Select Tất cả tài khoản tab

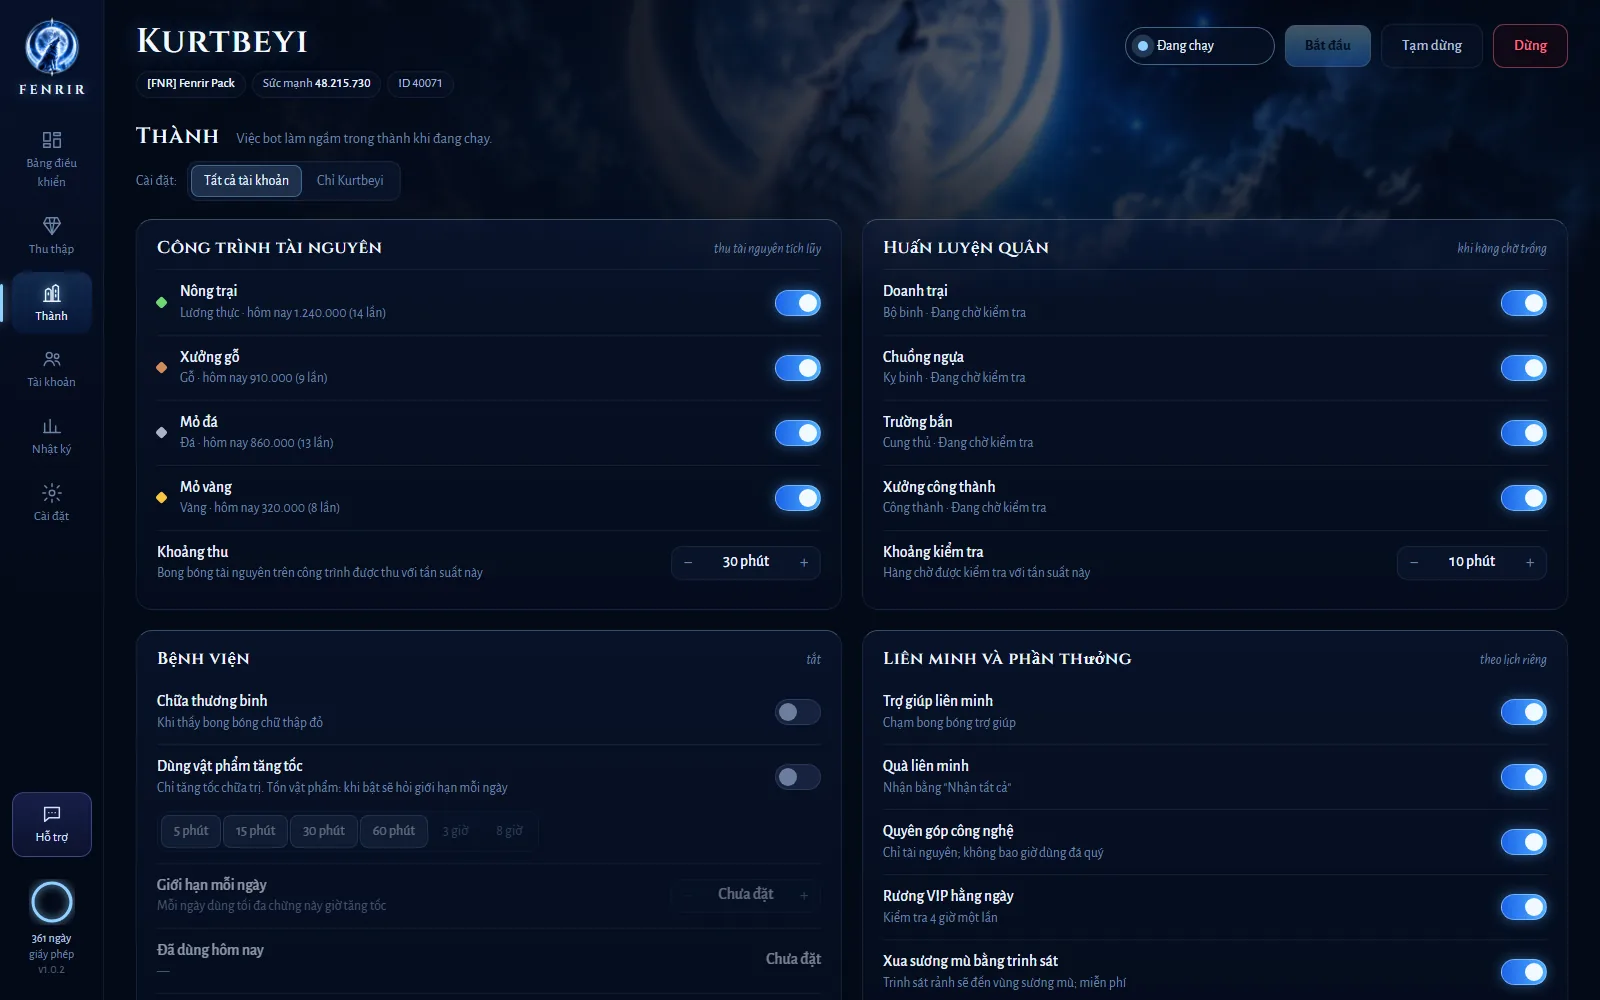(x=246, y=180)
